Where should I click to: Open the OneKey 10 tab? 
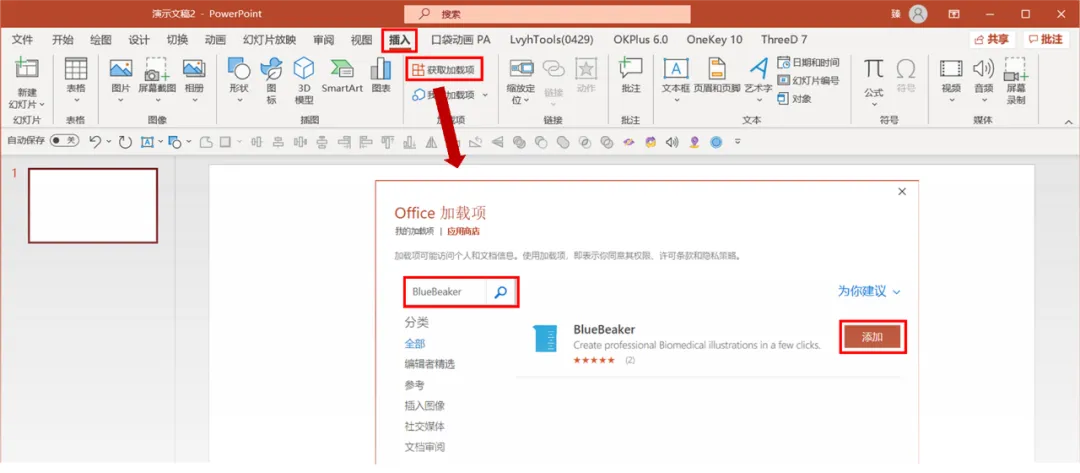[714, 39]
